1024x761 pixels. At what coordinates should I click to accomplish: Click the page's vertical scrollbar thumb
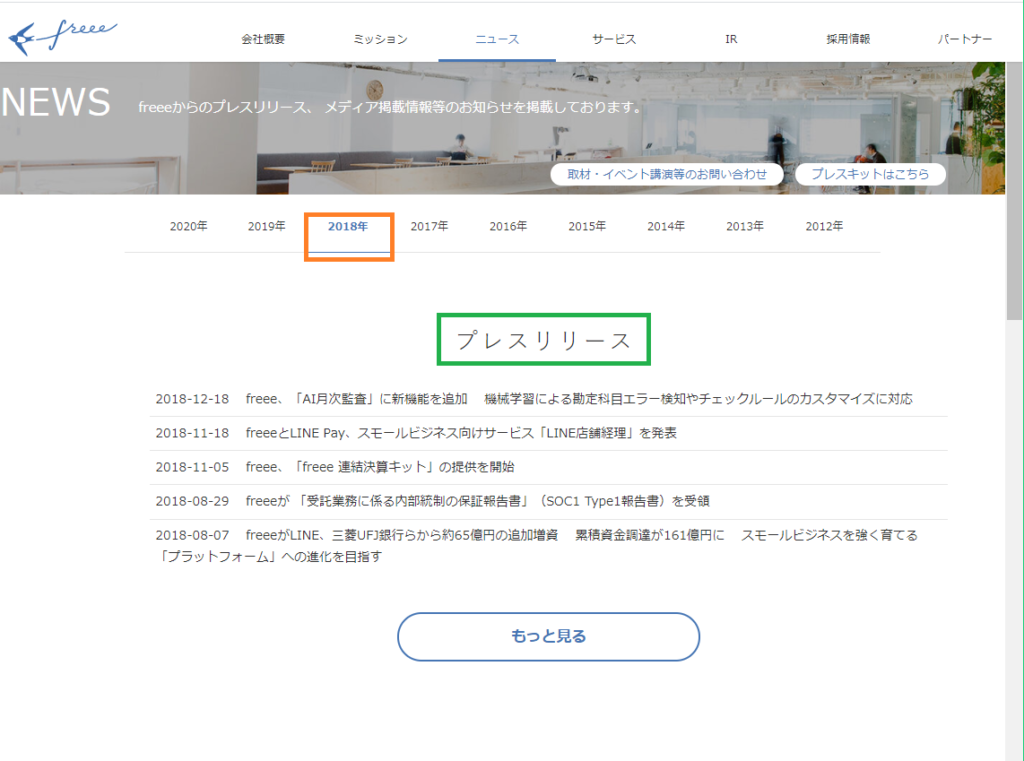1014,189
